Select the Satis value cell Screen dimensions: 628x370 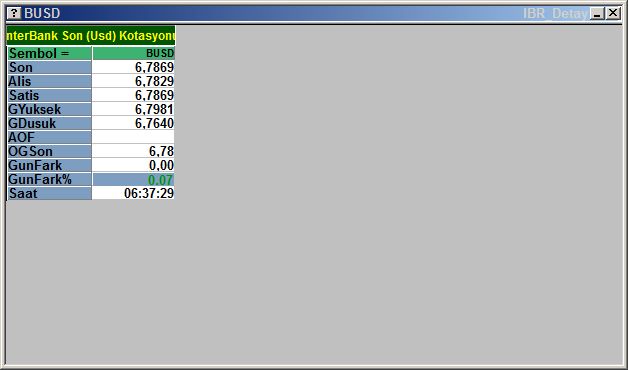133,95
